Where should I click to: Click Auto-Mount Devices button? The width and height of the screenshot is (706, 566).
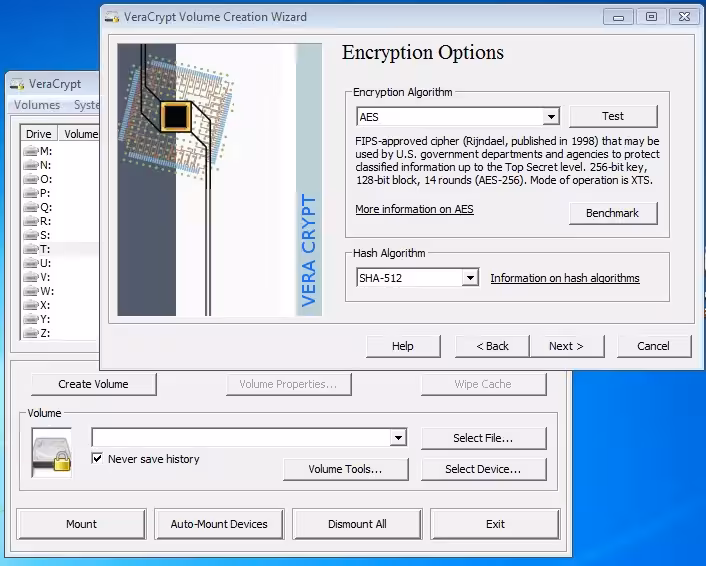coord(219,524)
